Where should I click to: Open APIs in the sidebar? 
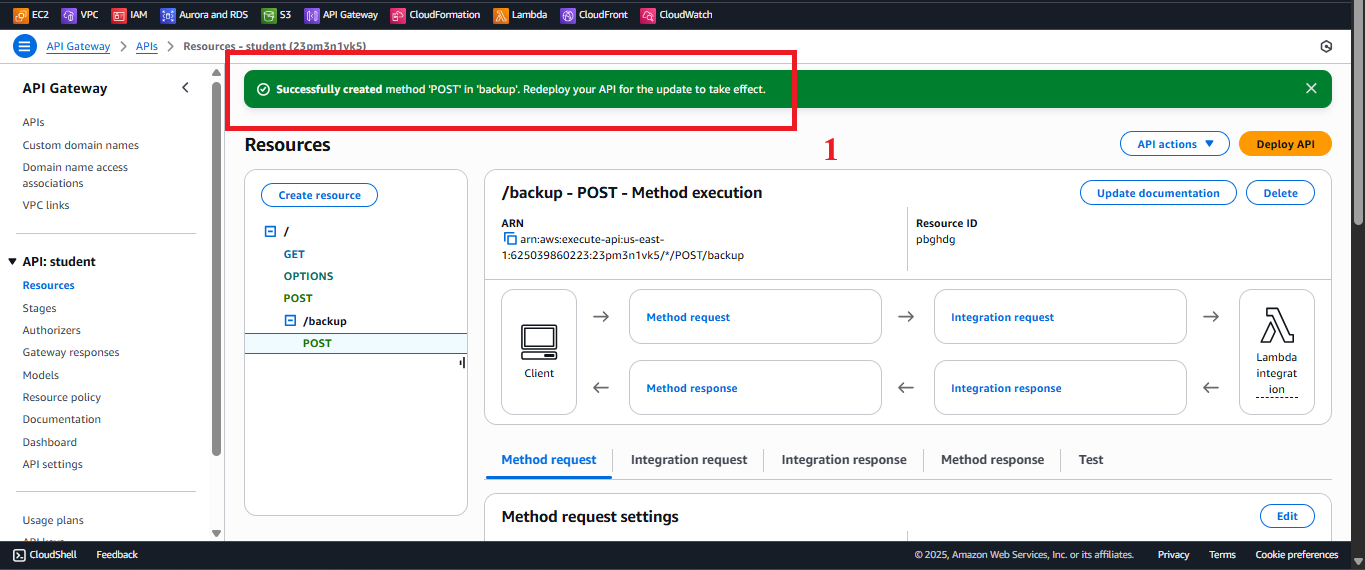[34, 122]
